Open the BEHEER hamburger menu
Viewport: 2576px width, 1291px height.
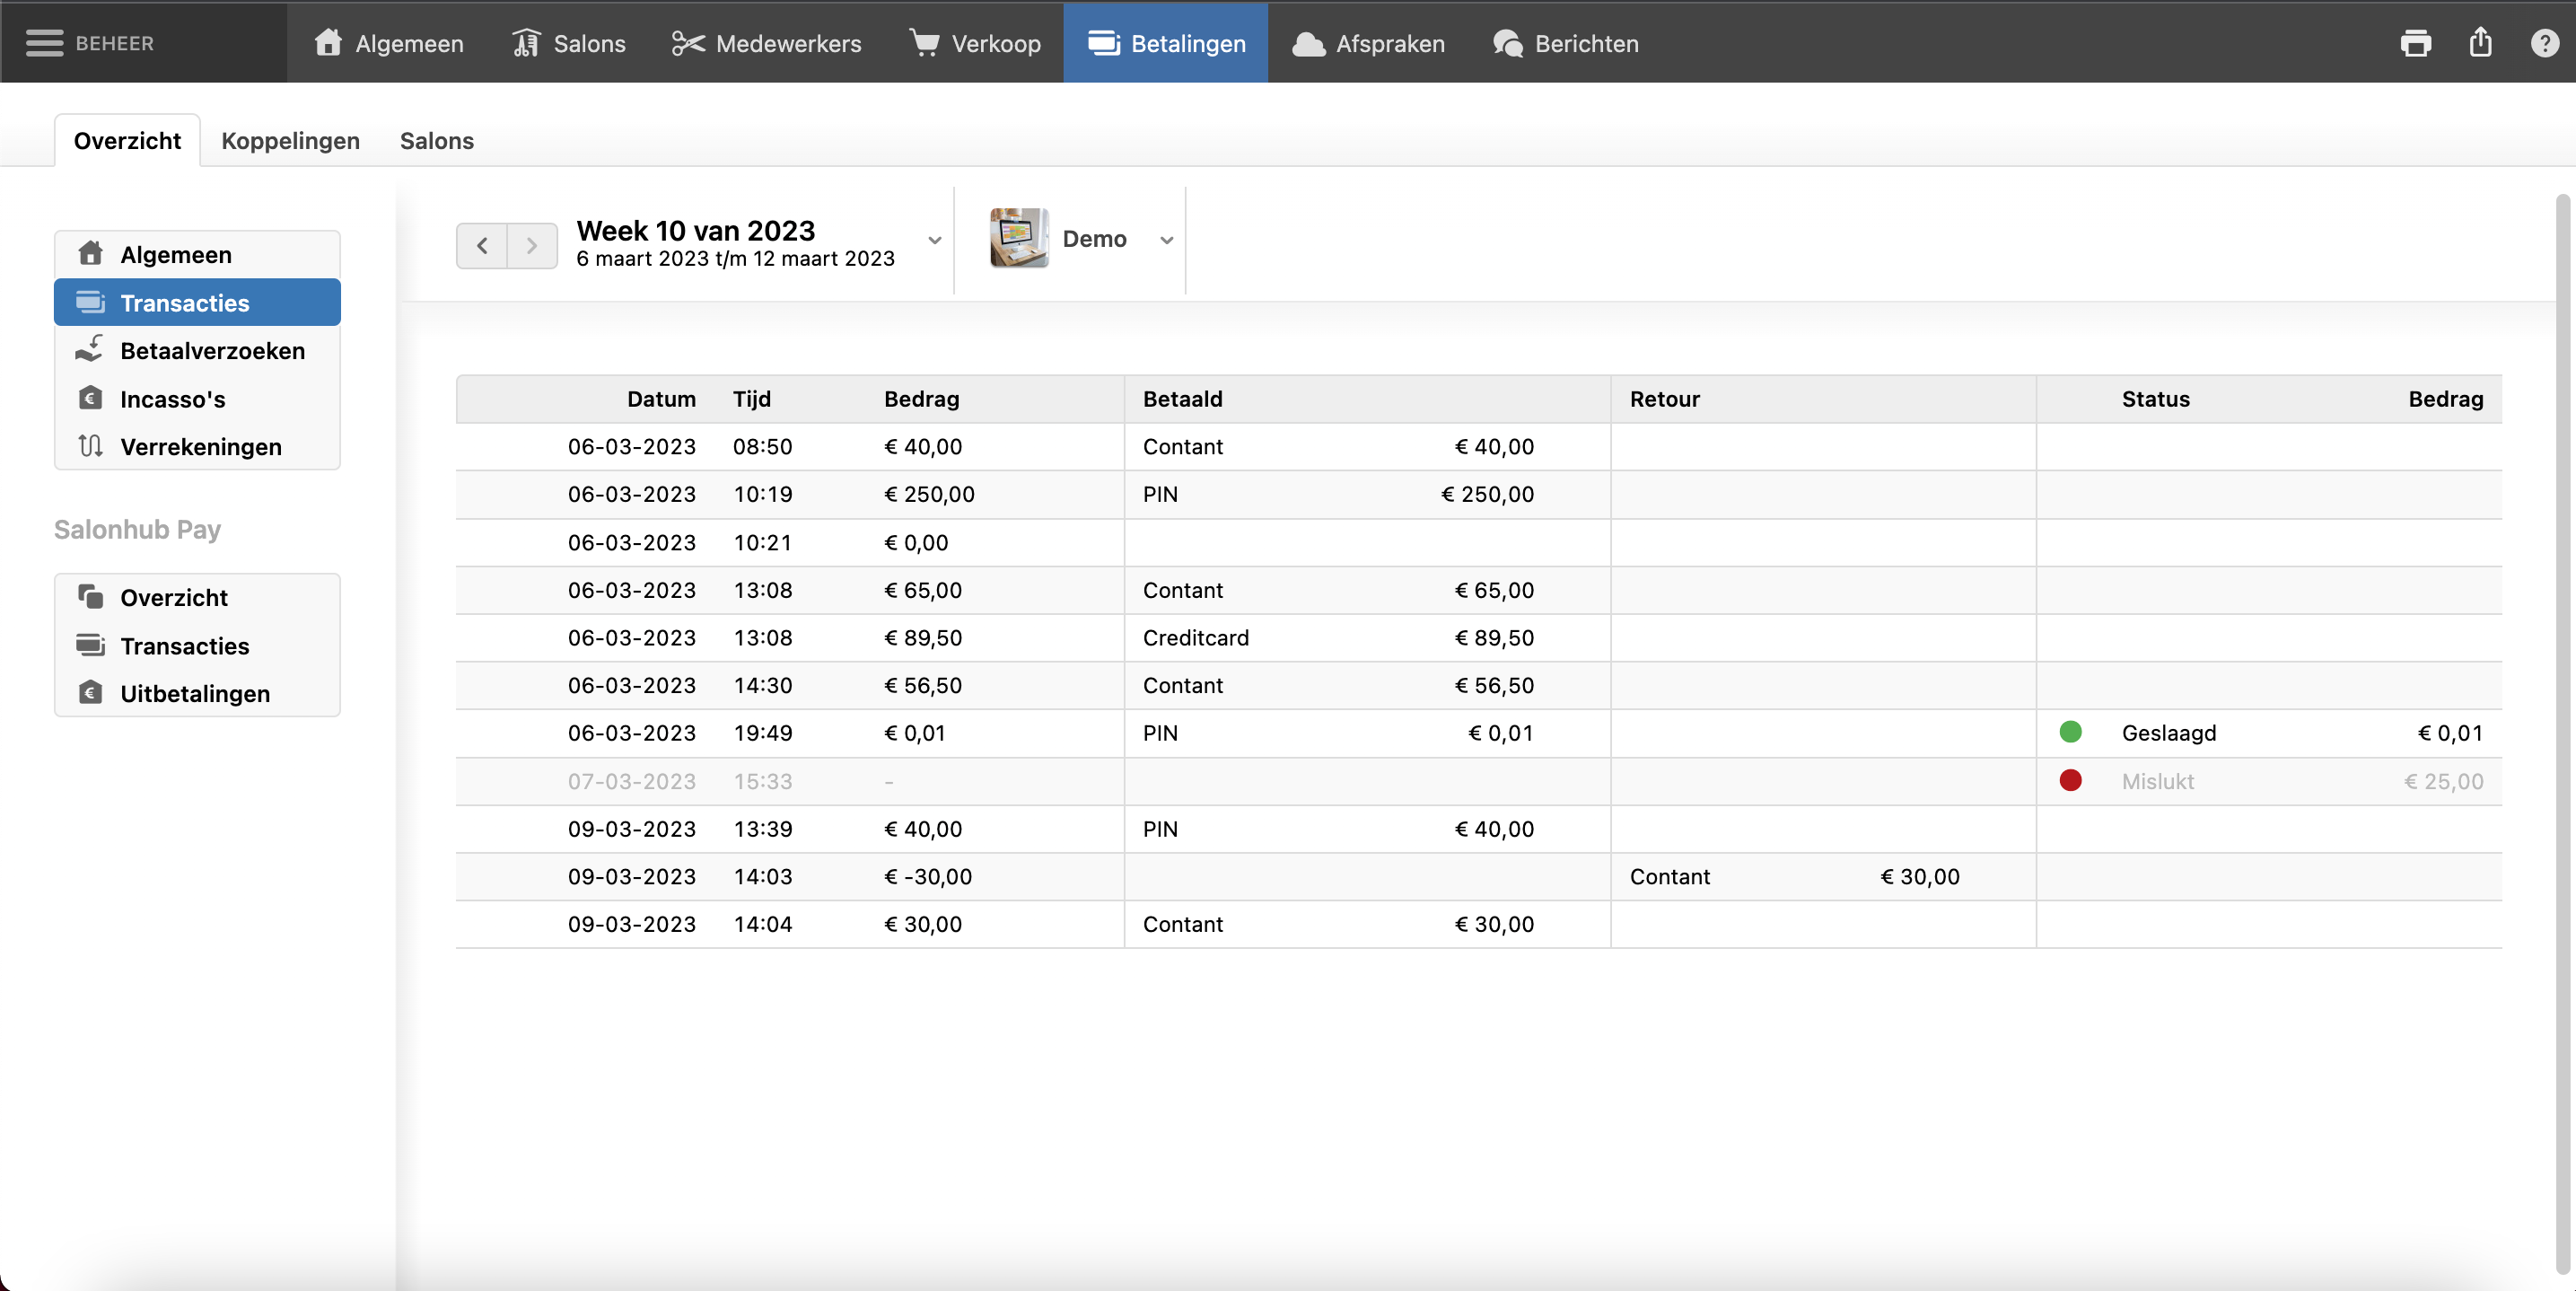[45, 43]
